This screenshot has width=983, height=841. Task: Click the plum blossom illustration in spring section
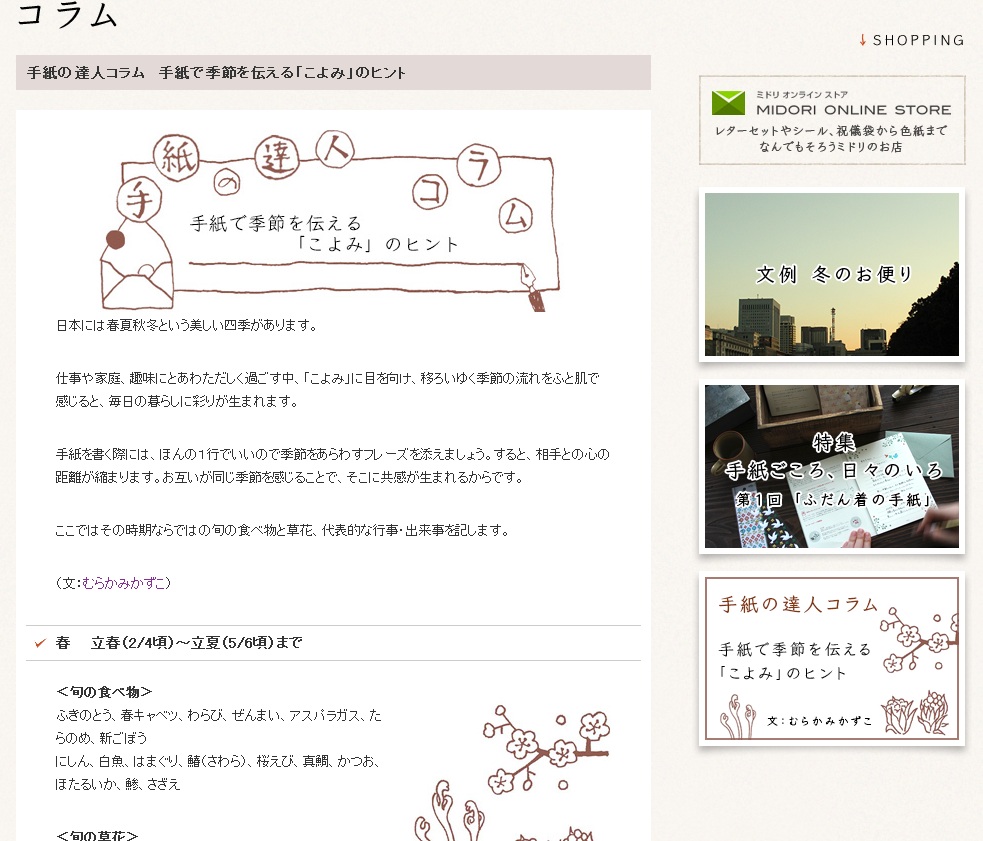(x=540, y=745)
